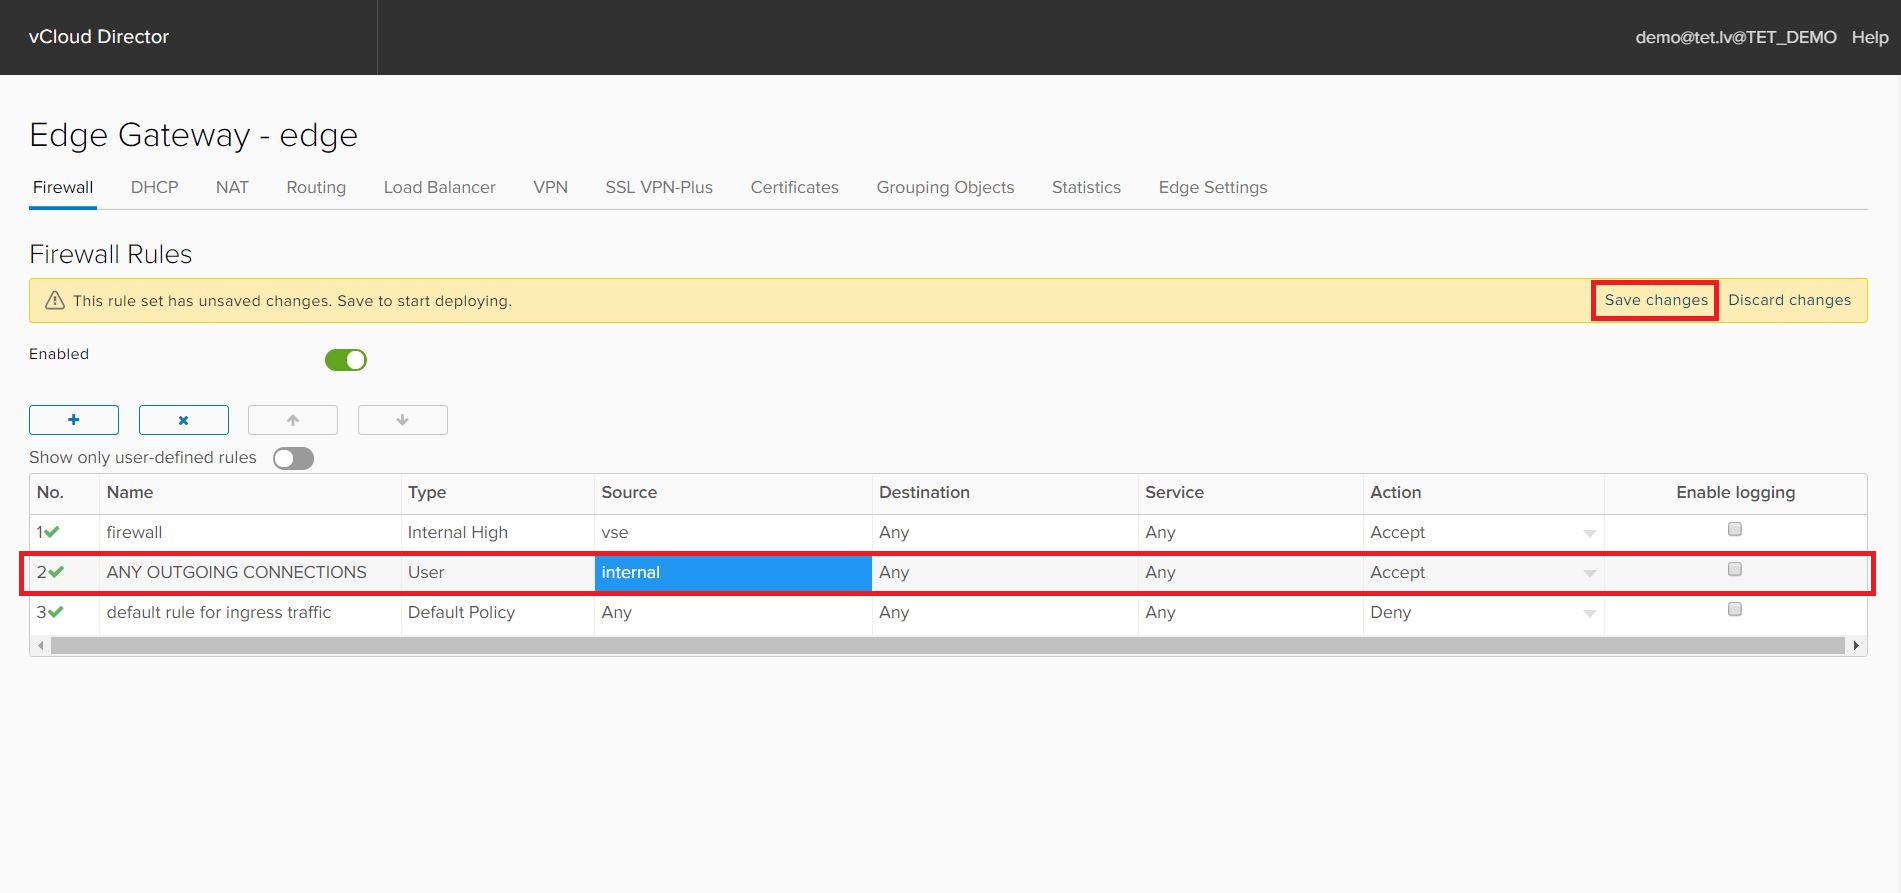This screenshot has width=1901, height=893.
Task: Open Action dropdown for firewall rule
Action: click(x=1589, y=533)
